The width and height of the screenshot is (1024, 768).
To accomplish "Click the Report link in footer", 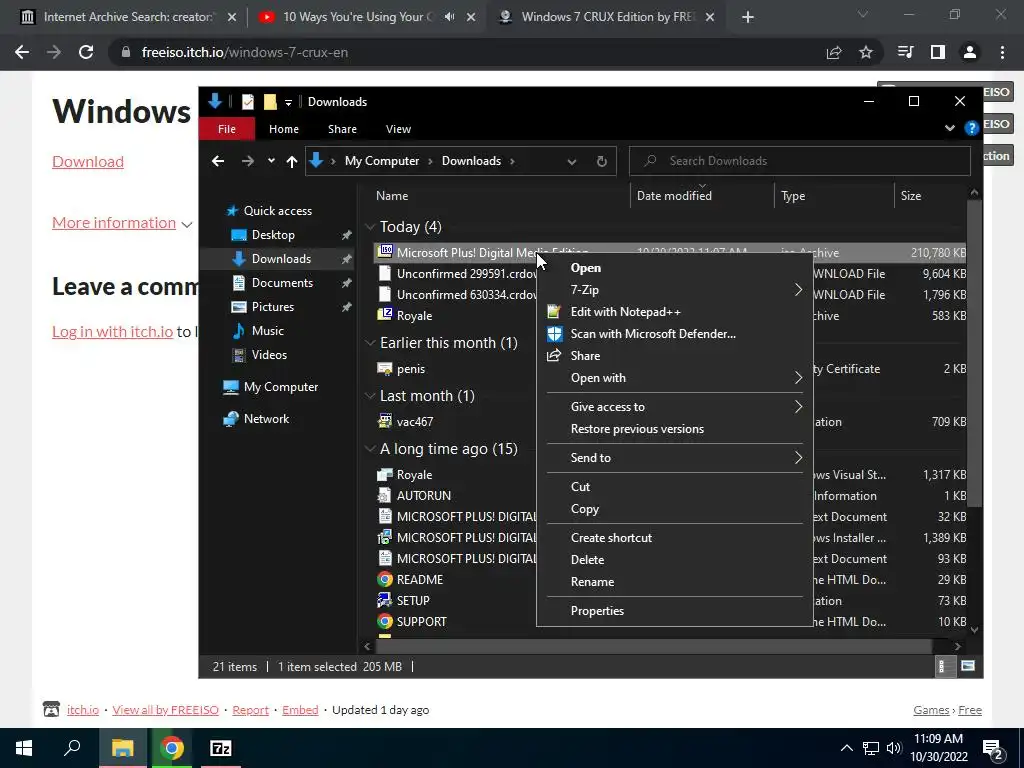I will coord(251,710).
